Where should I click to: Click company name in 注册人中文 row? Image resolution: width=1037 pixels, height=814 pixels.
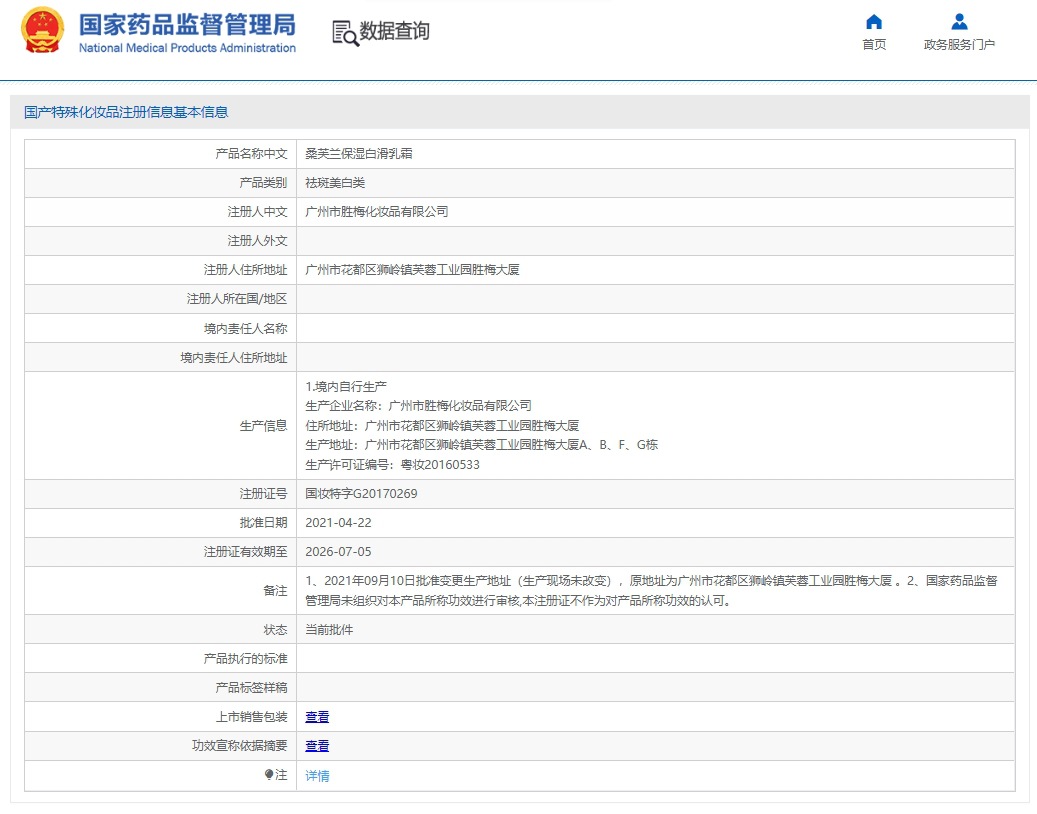(377, 212)
